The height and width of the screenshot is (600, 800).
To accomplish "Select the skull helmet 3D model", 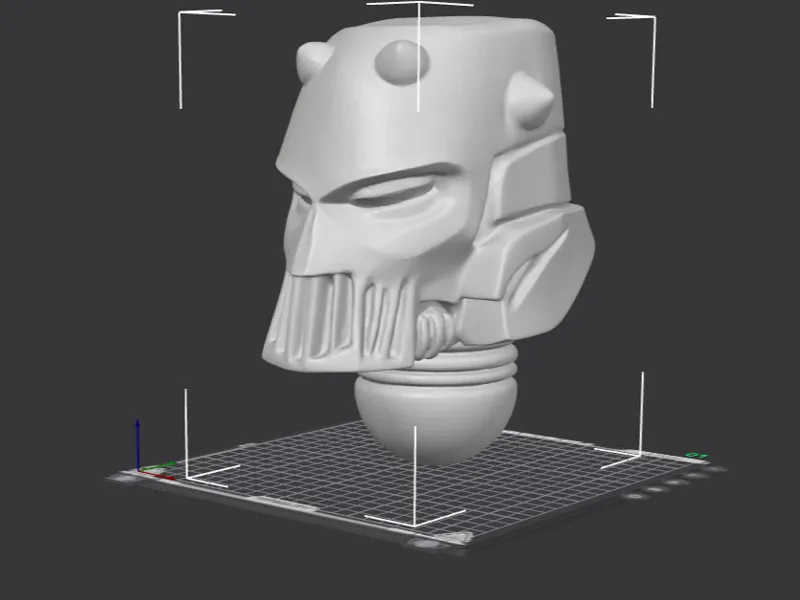I will (428, 240).
